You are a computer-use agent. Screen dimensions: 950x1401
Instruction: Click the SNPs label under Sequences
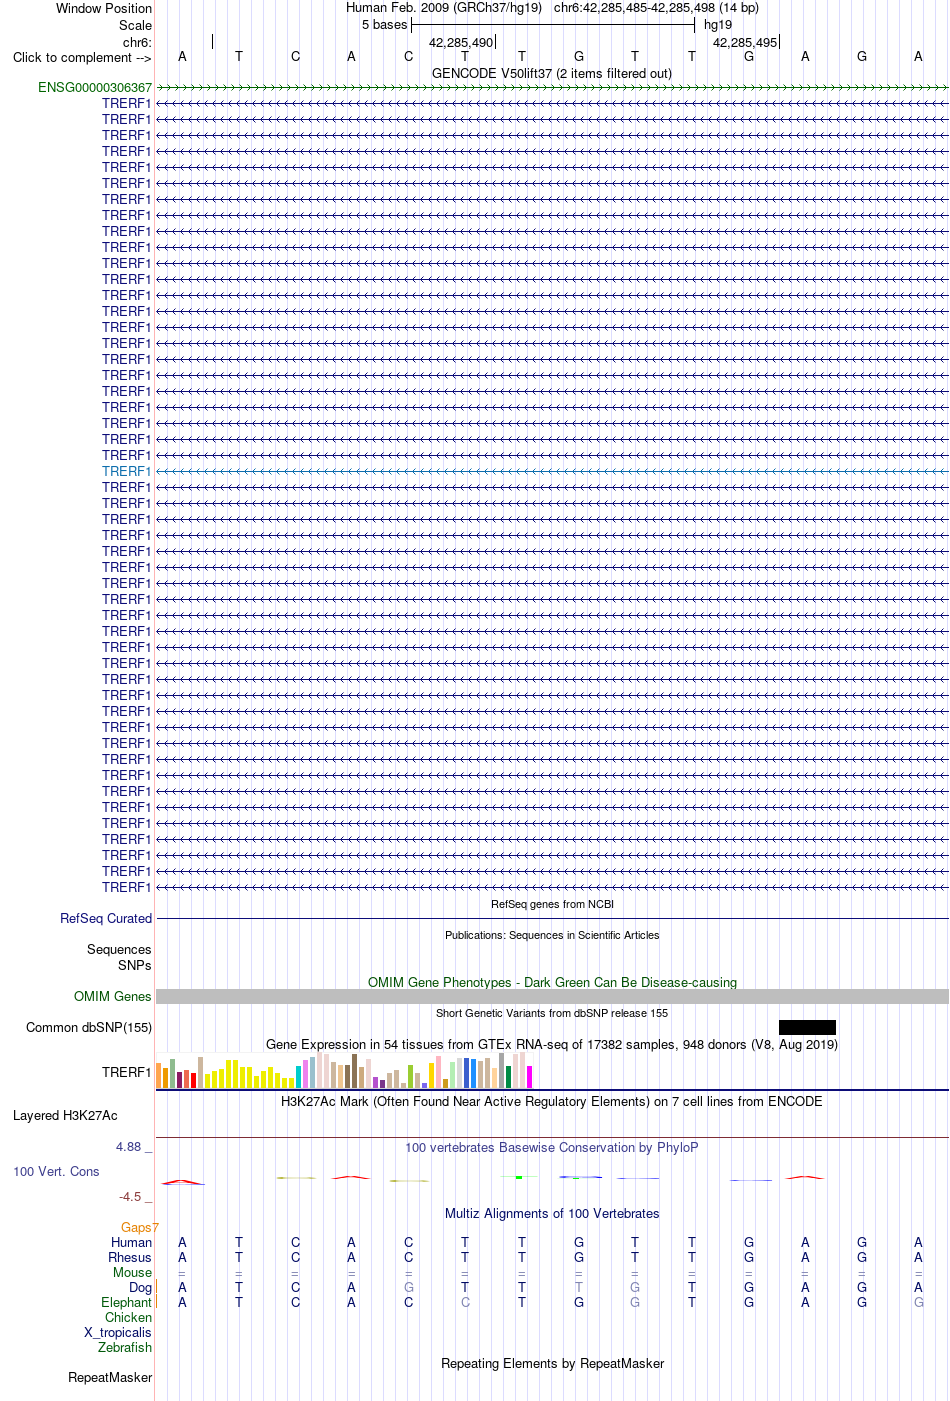pyautogui.click(x=135, y=965)
